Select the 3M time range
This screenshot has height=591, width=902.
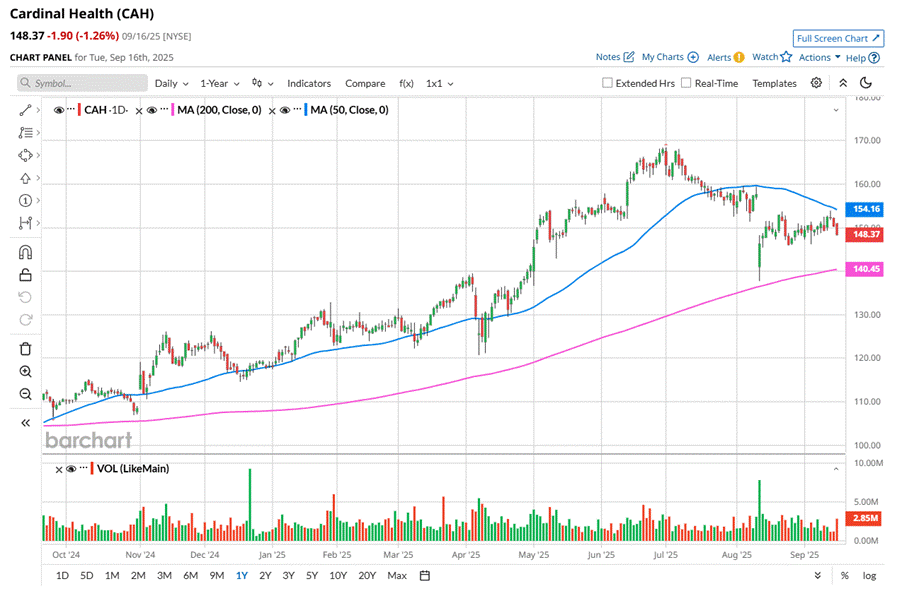click(x=165, y=575)
